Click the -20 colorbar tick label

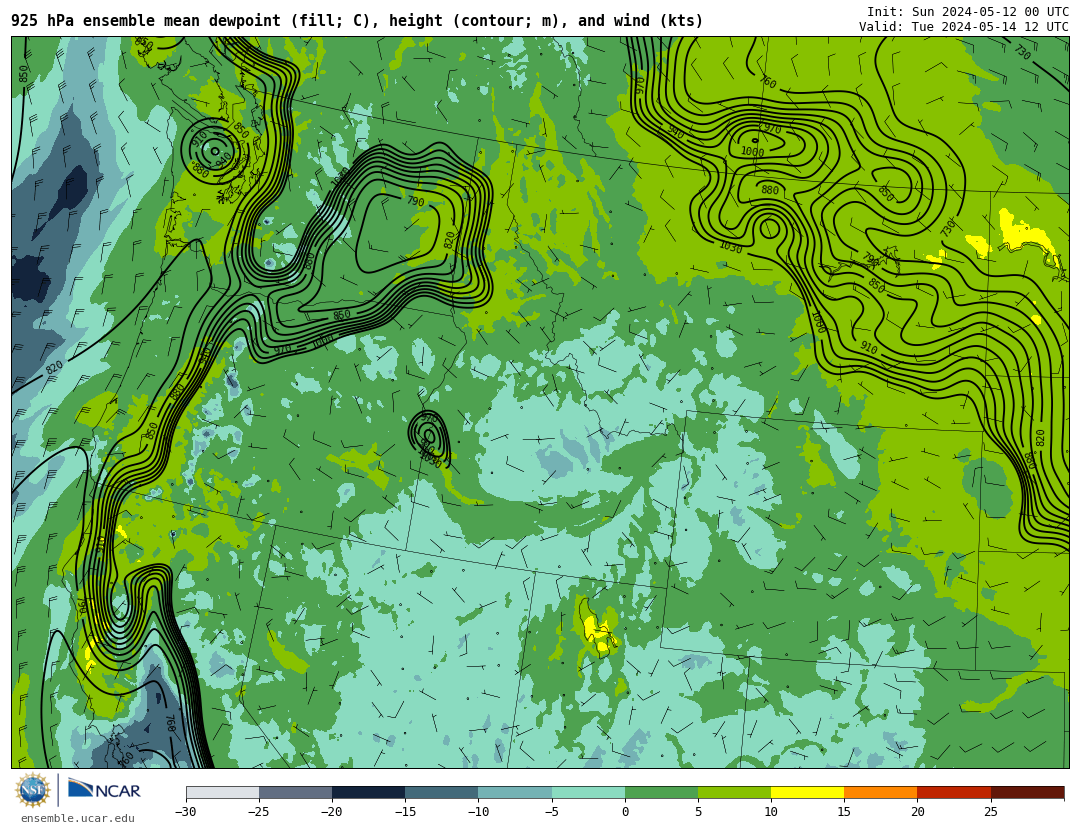[x=331, y=812]
